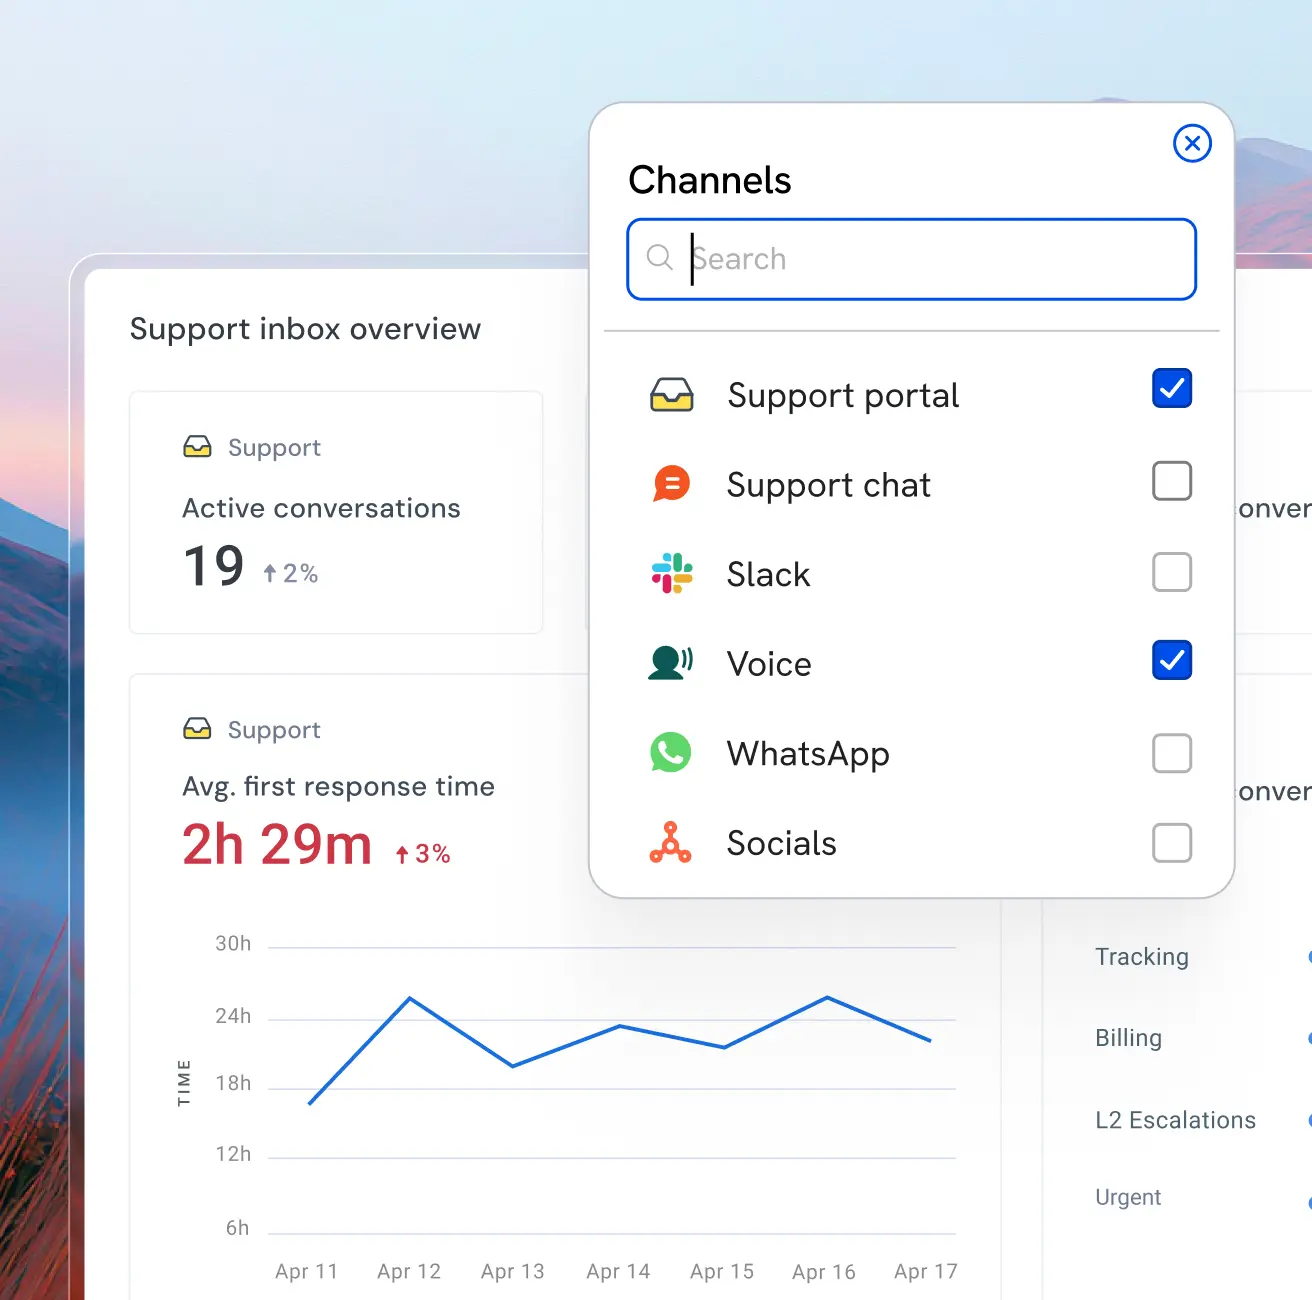The width and height of the screenshot is (1312, 1300).
Task: Click the red up 3% indicator
Action: pos(423,854)
